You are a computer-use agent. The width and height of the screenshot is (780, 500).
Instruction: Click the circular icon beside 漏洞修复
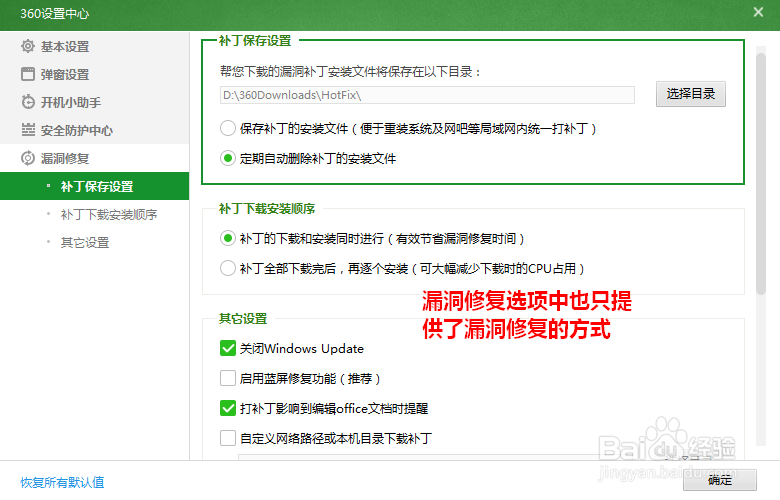28,158
